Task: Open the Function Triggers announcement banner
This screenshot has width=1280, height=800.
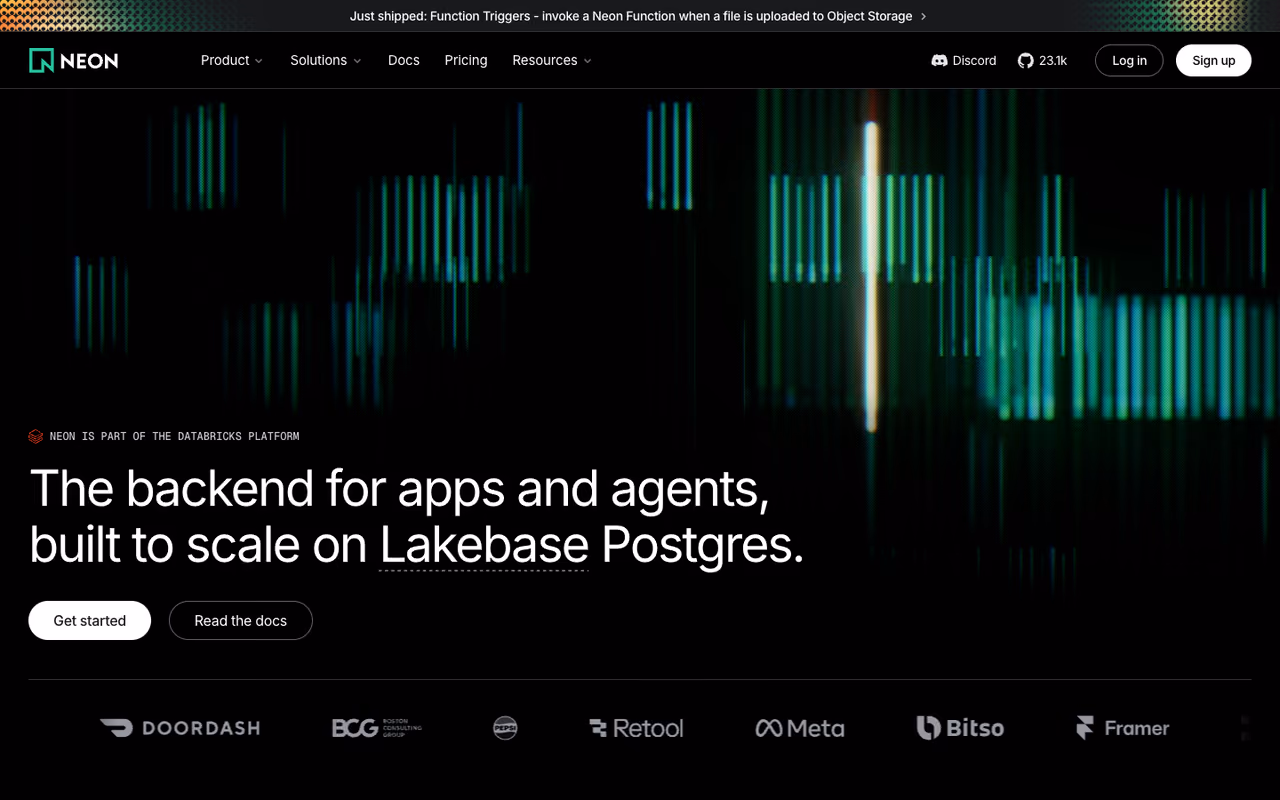Action: point(639,16)
